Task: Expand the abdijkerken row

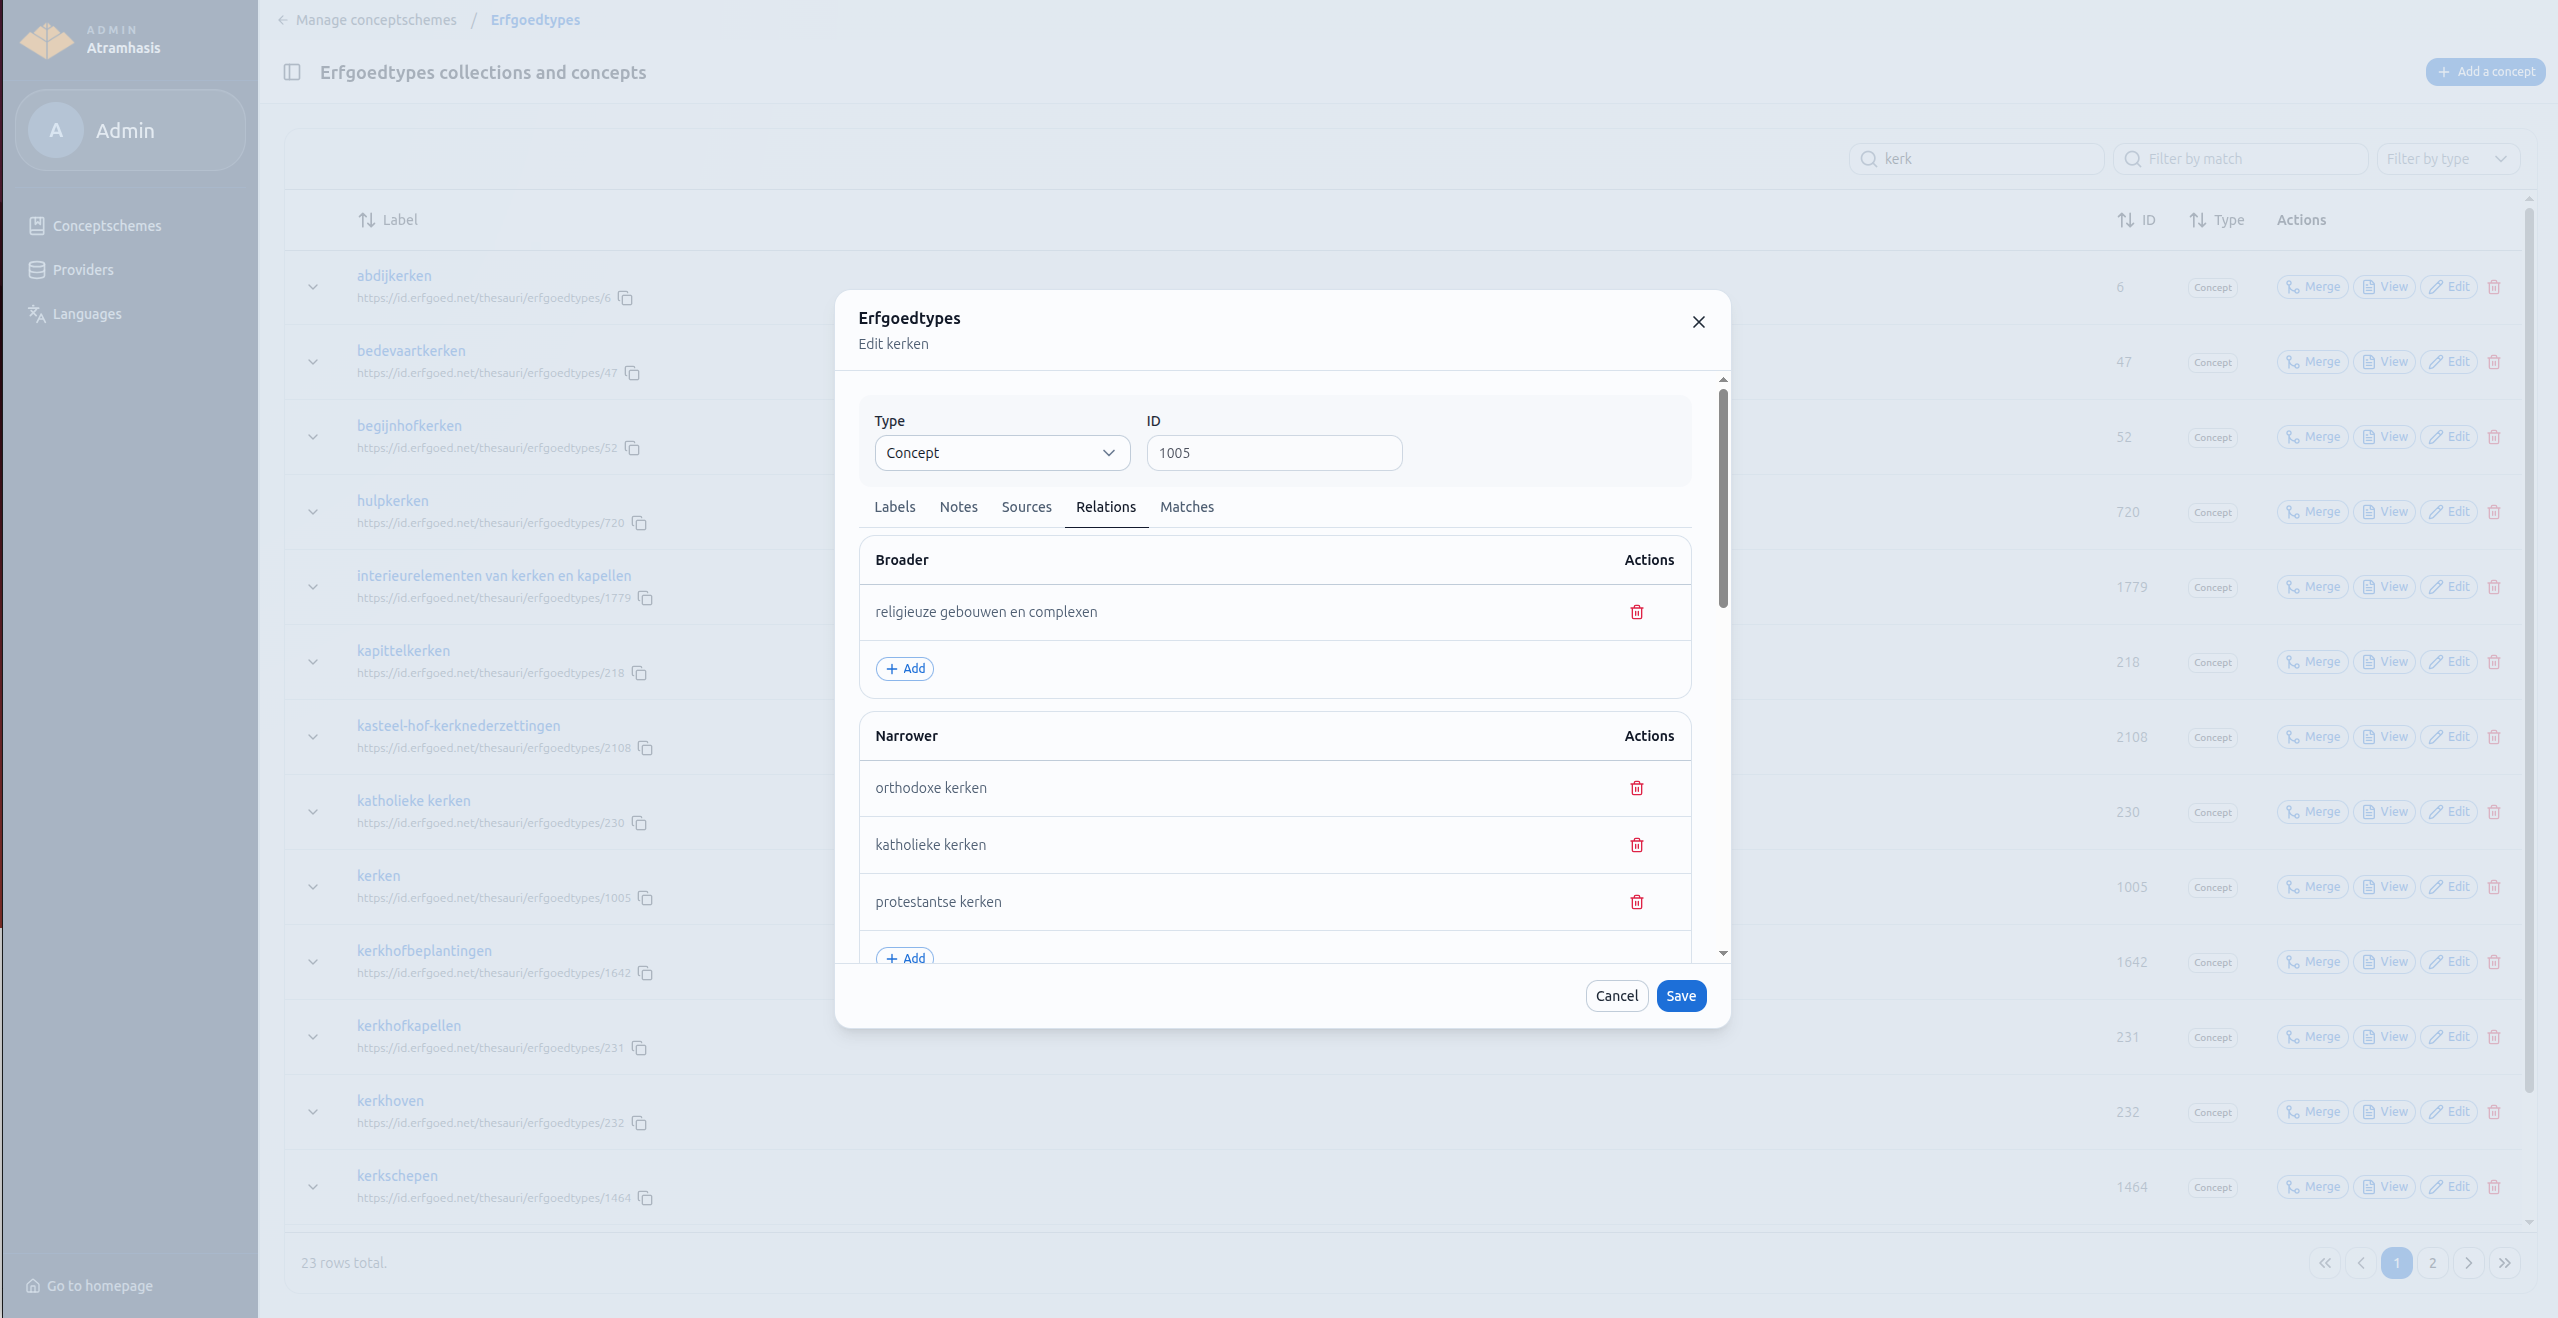Action: point(313,287)
